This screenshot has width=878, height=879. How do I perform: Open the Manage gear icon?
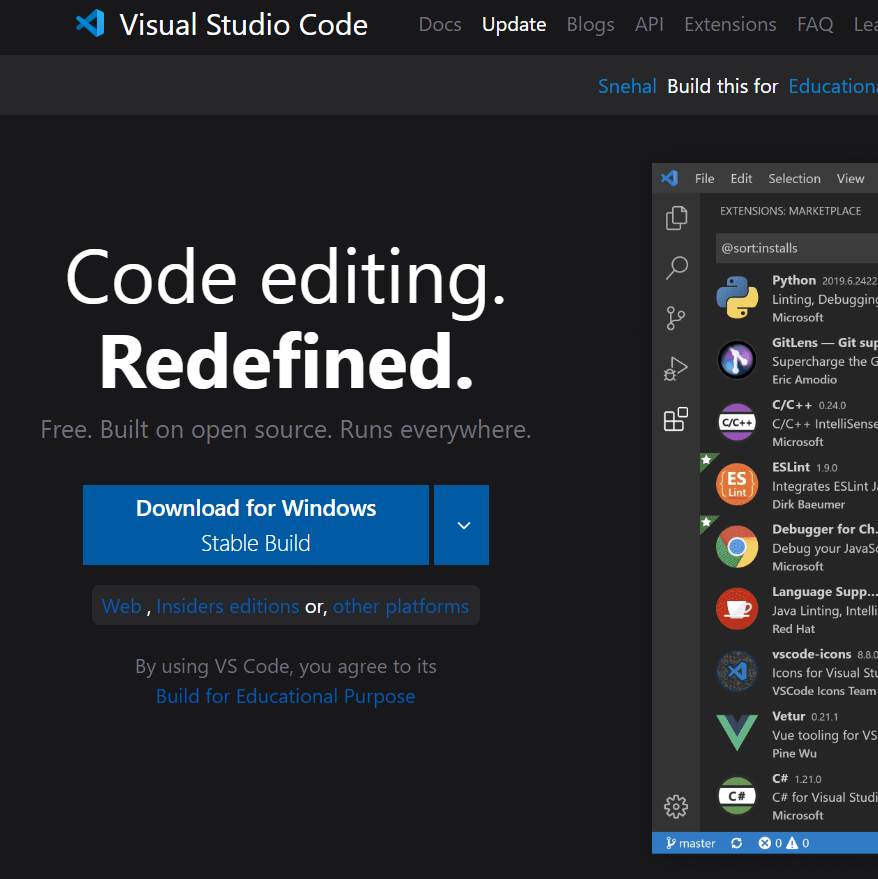tap(676, 806)
